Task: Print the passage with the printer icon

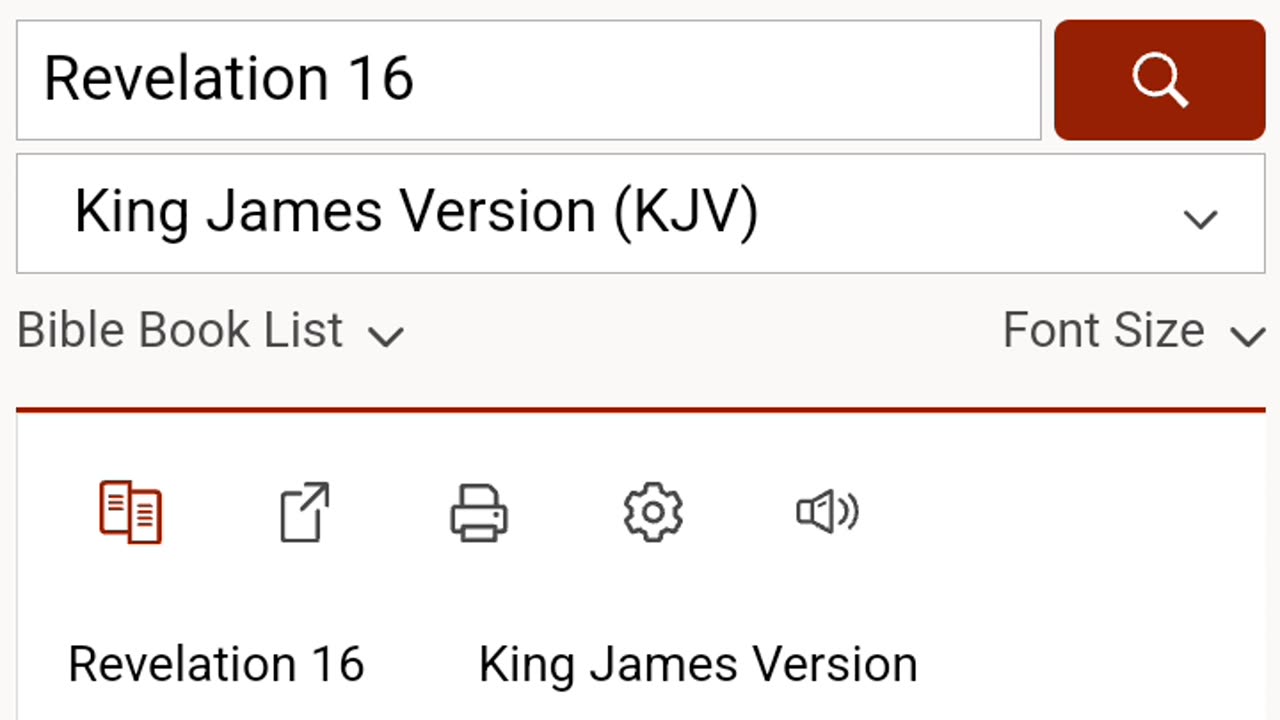Action: click(x=478, y=512)
